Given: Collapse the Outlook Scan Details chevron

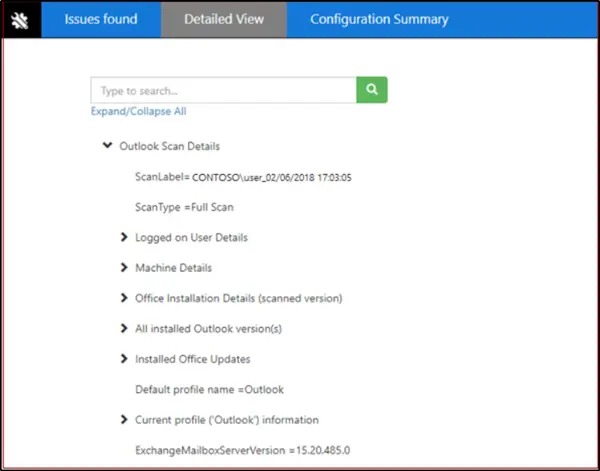Looking at the screenshot, I should [108, 145].
